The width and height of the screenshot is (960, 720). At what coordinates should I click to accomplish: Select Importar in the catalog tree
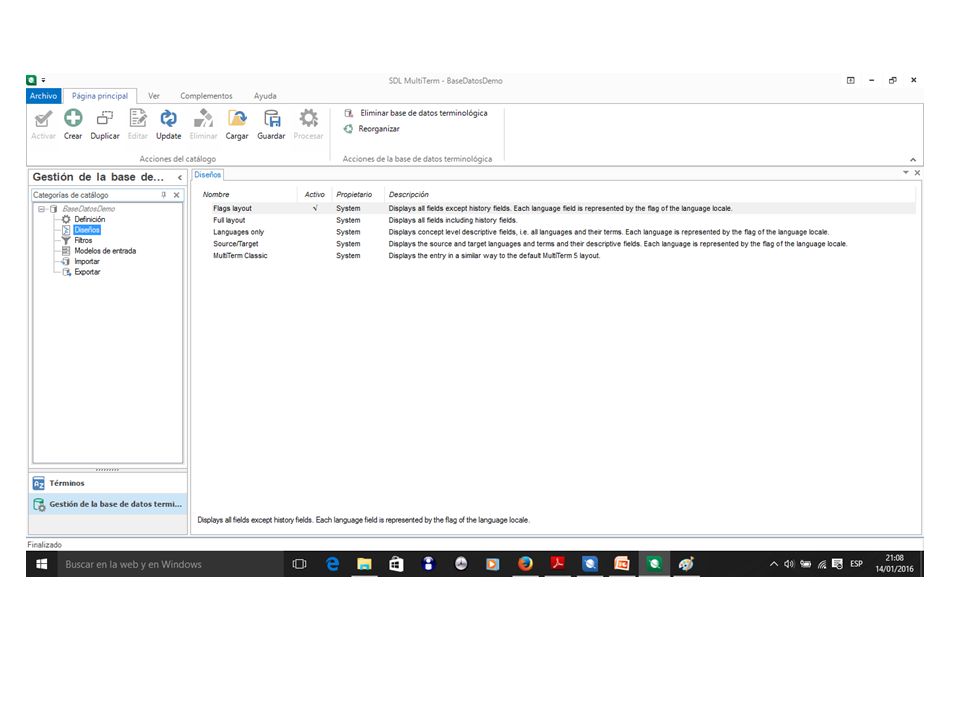87,261
